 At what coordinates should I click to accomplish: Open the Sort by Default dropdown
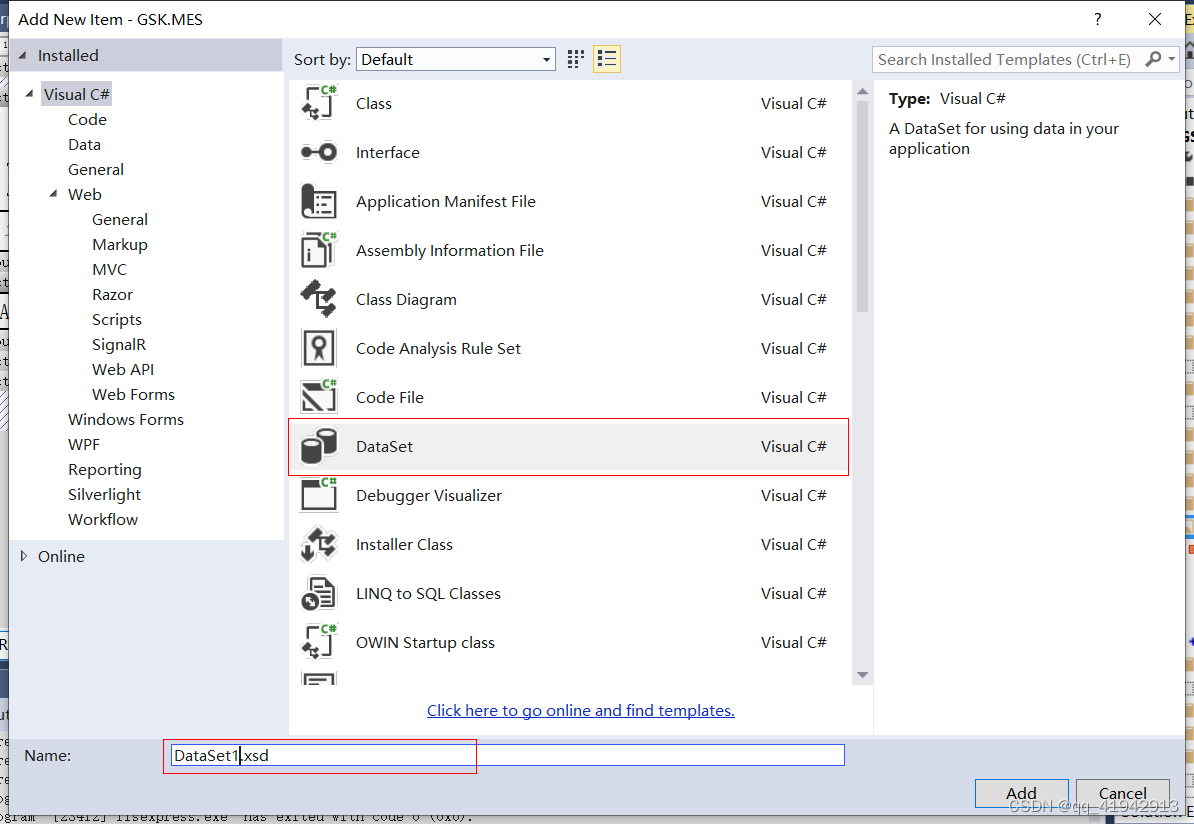click(x=455, y=59)
